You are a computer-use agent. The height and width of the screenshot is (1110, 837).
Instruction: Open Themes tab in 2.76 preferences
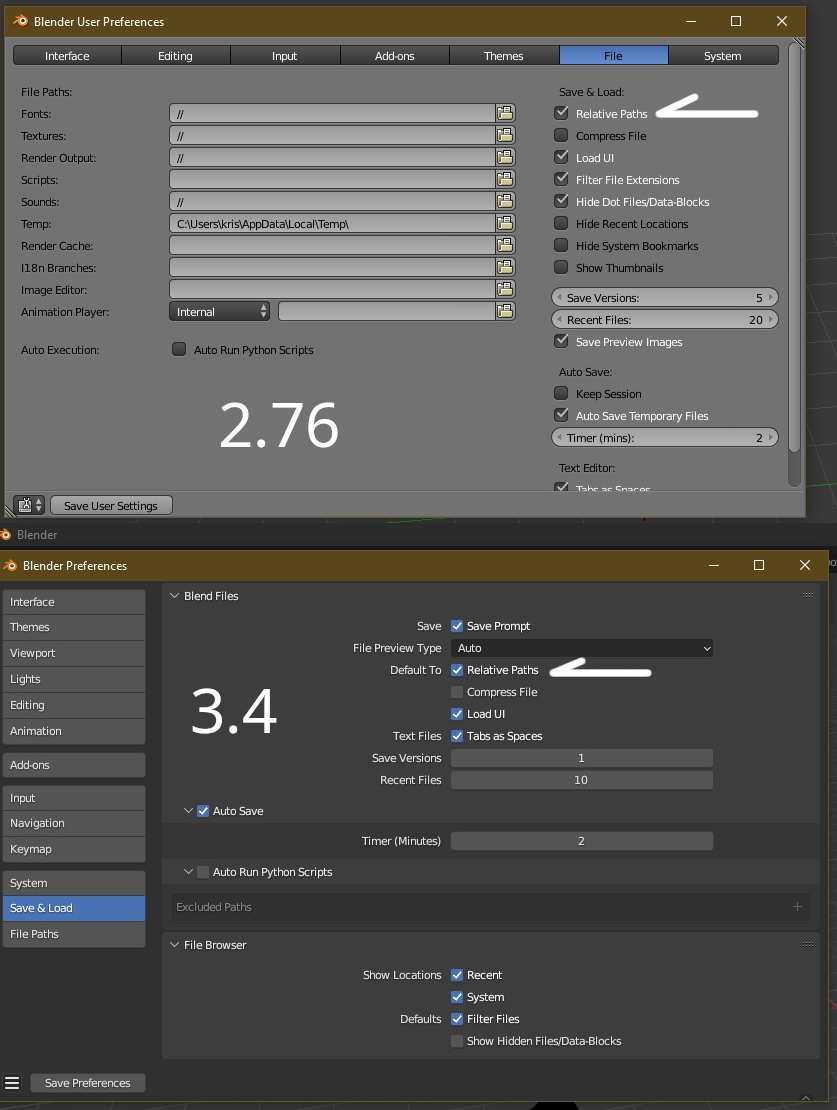click(503, 55)
